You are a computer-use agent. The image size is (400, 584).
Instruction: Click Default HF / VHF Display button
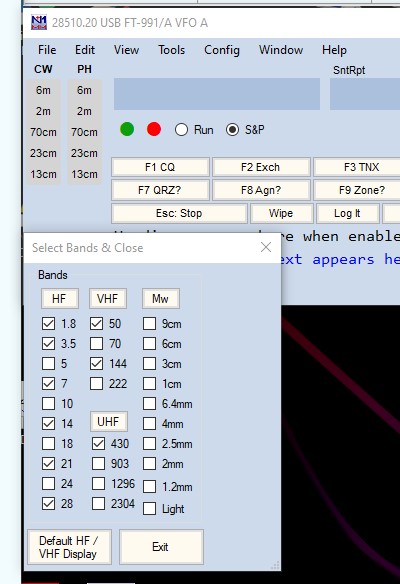69,547
